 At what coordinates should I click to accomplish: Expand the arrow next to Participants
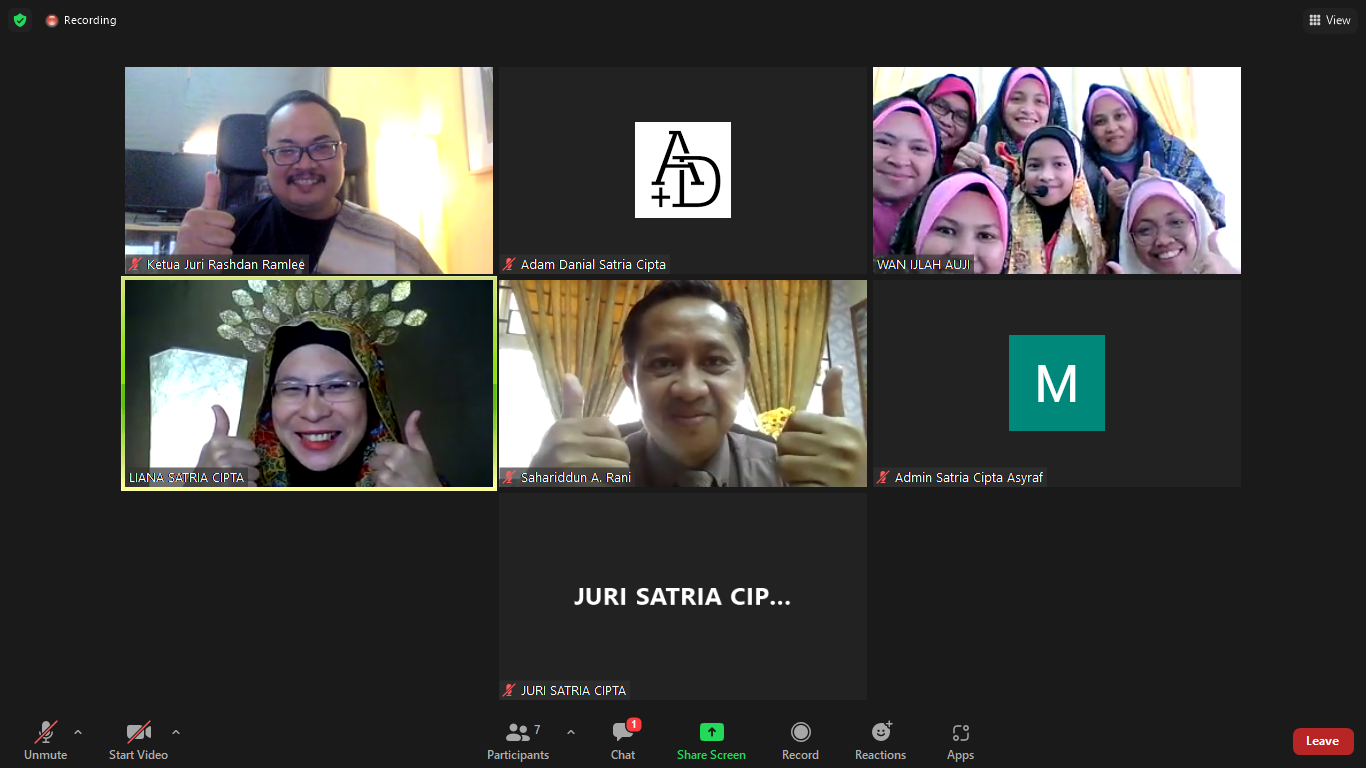point(571,732)
